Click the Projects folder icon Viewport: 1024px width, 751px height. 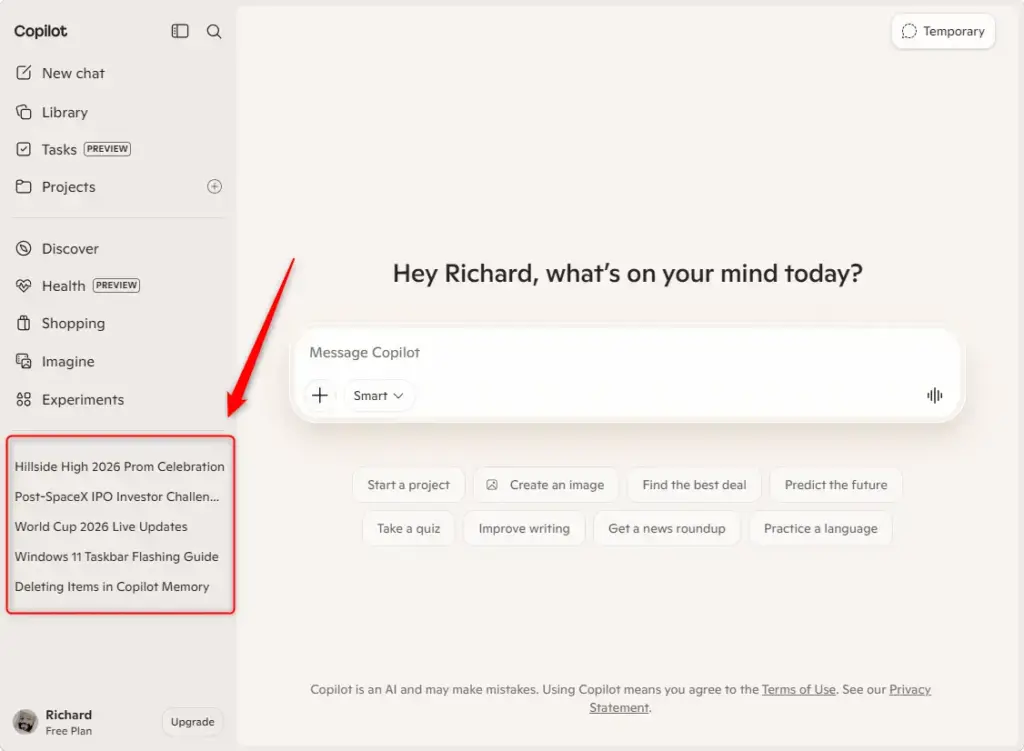coord(24,187)
